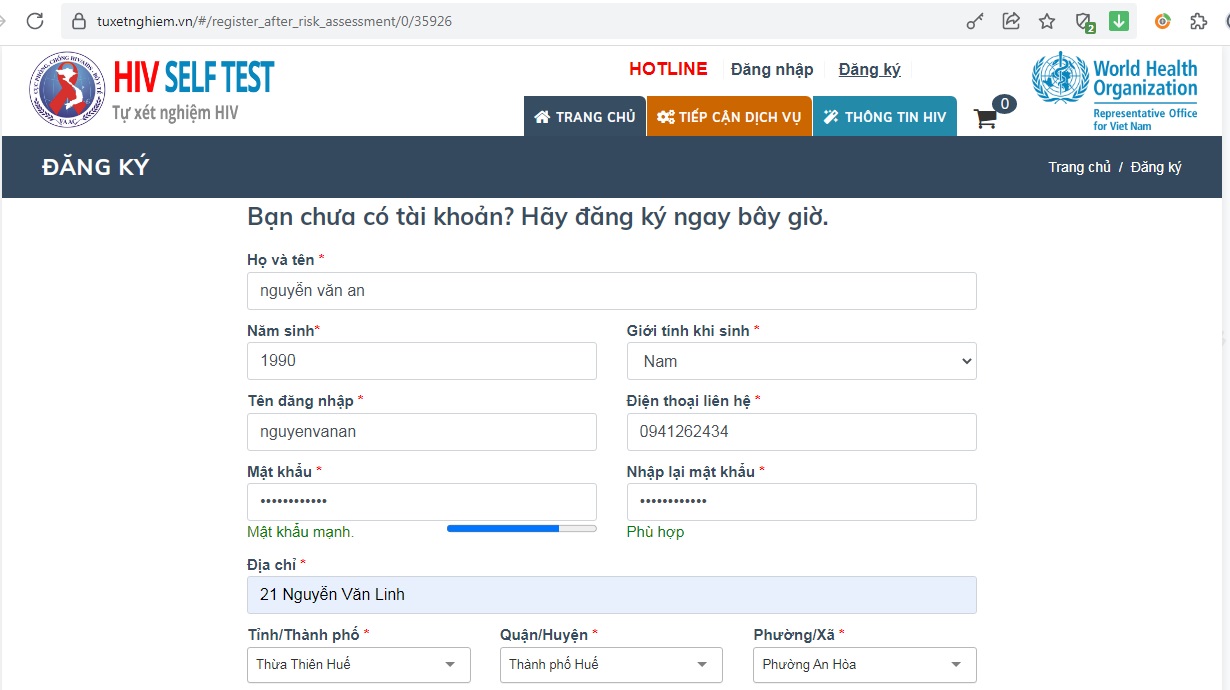
Task: Click the Họ và tên input field
Action: tap(611, 291)
